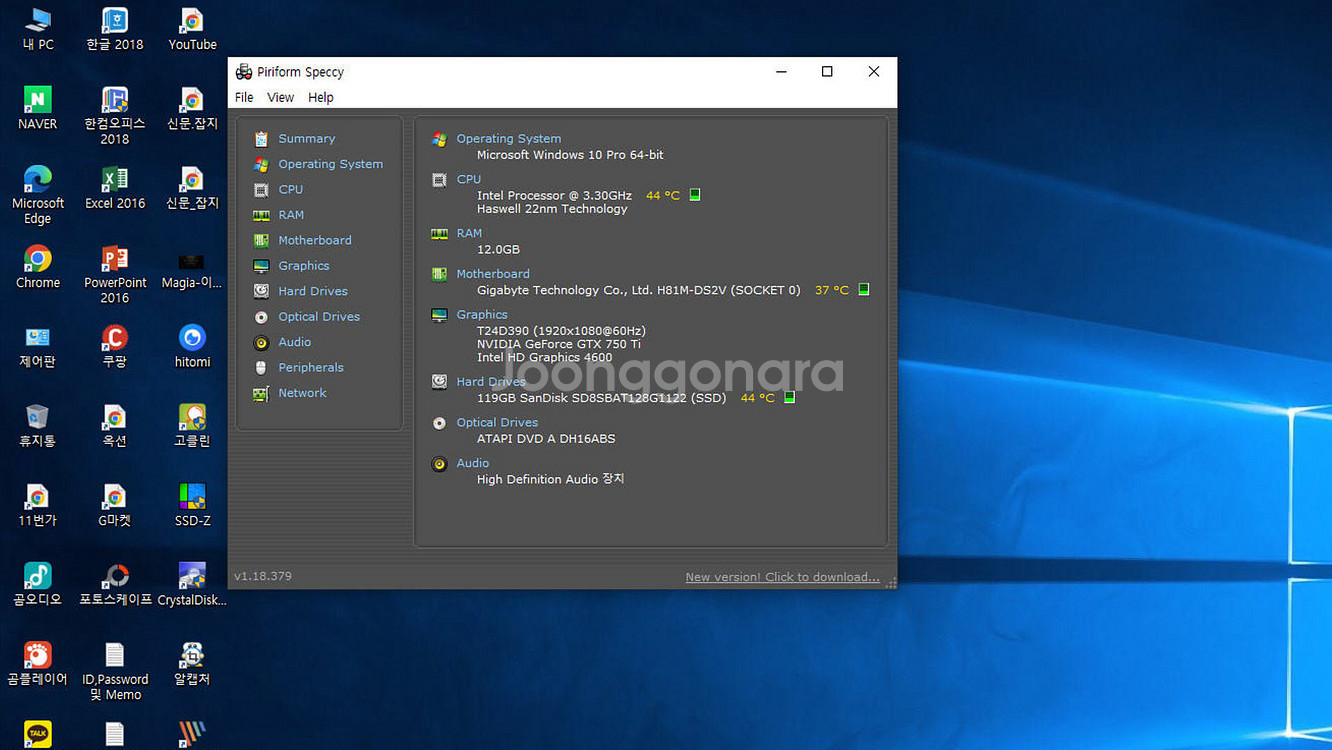1332x750 pixels.
Task: Click the chip icon beside CPU heading
Action: 439,180
